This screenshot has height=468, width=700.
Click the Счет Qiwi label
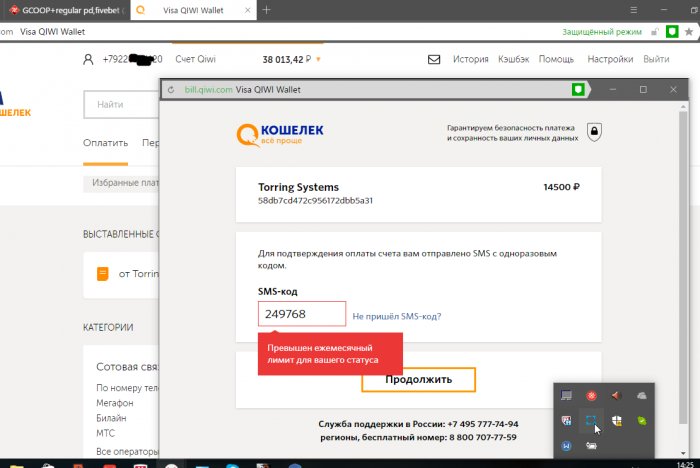click(x=195, y=59)
